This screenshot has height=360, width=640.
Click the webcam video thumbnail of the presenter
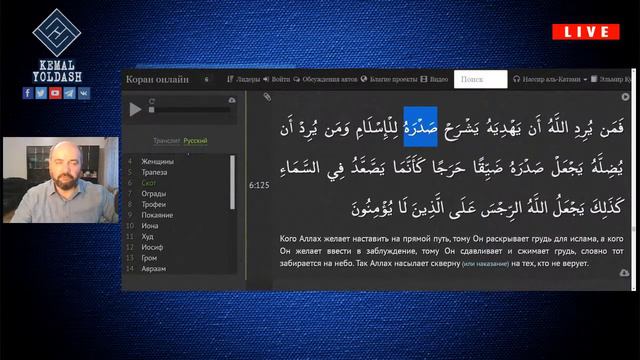[61, 180]
